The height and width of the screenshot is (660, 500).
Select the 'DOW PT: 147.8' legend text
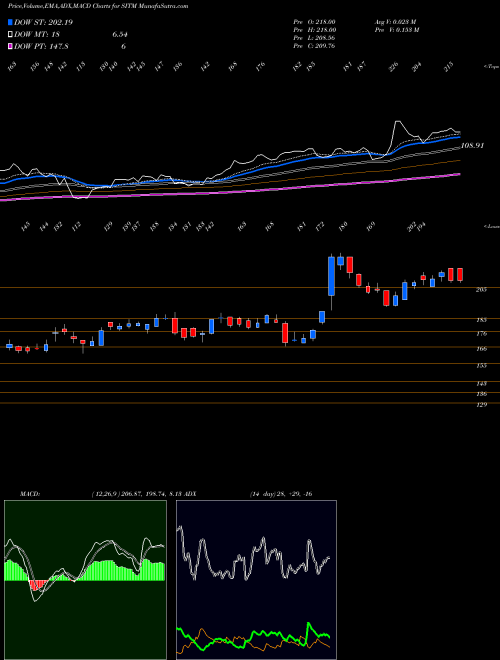click(41, 46)
